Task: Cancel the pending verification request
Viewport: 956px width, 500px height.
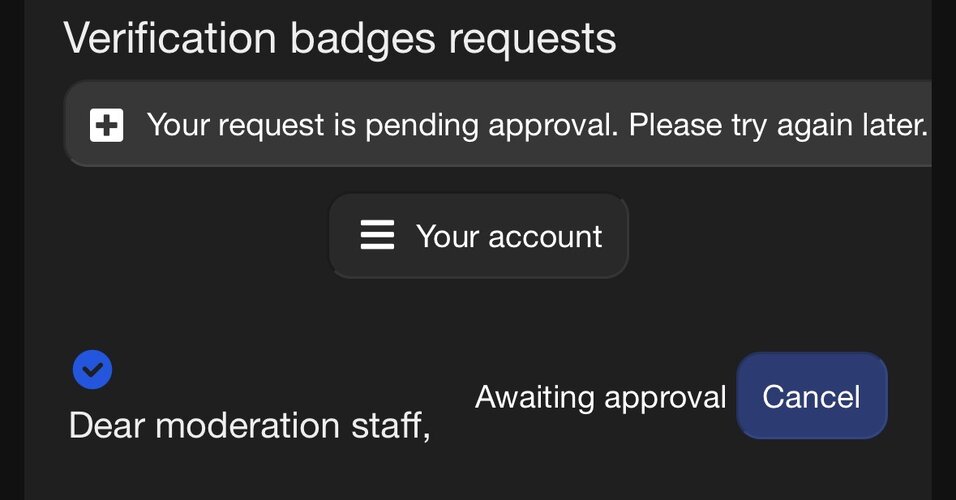Action: coord(811,396)
